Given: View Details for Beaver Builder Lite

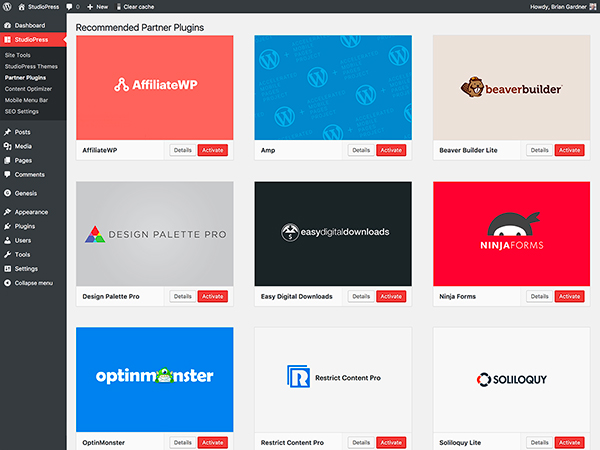Looking at the screenshot, I should click(x=539, y=150).
